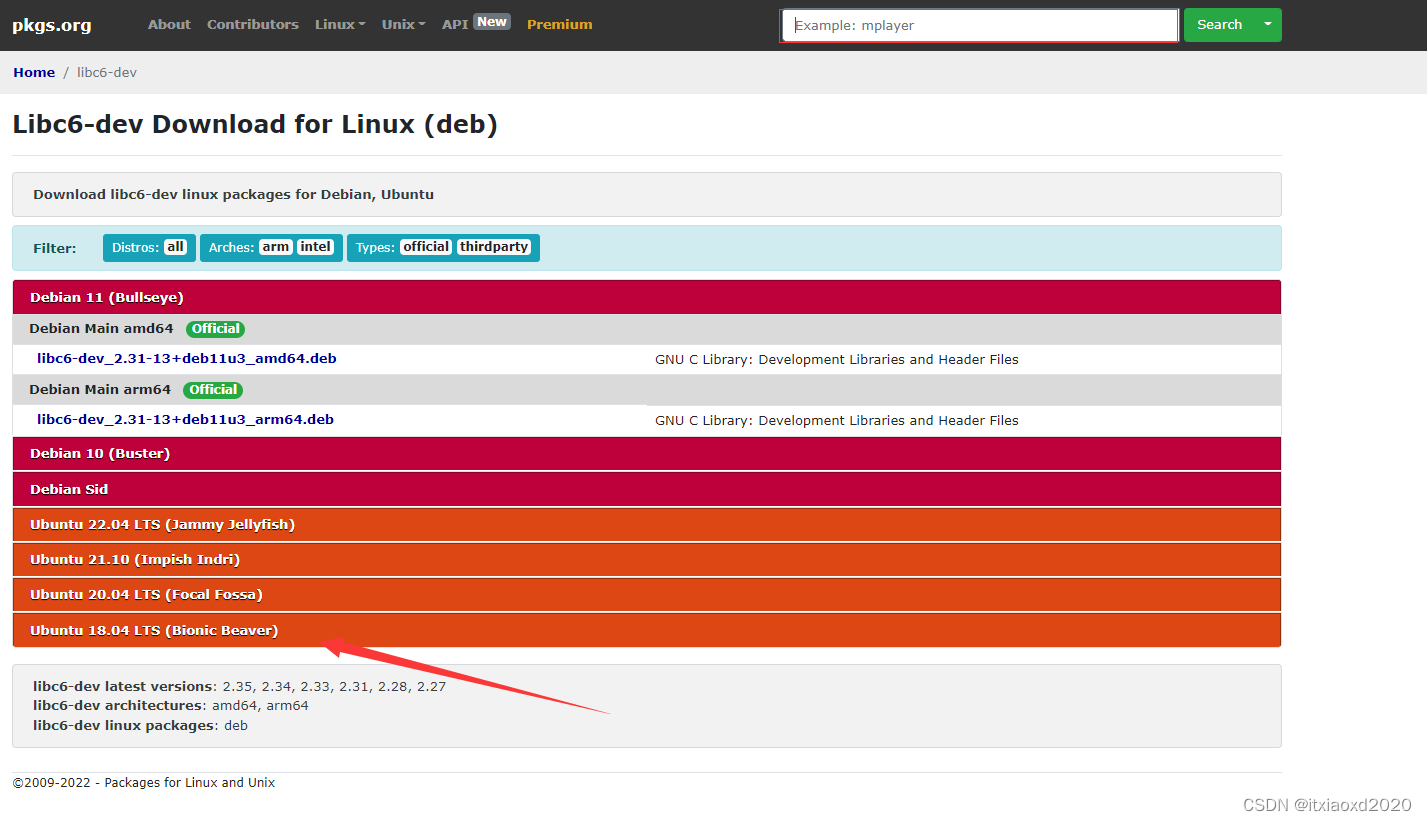The height and width of the screenshot is (821, 1427).
Task: Click the Official badge beside arm64
Action: coord(213,389)
